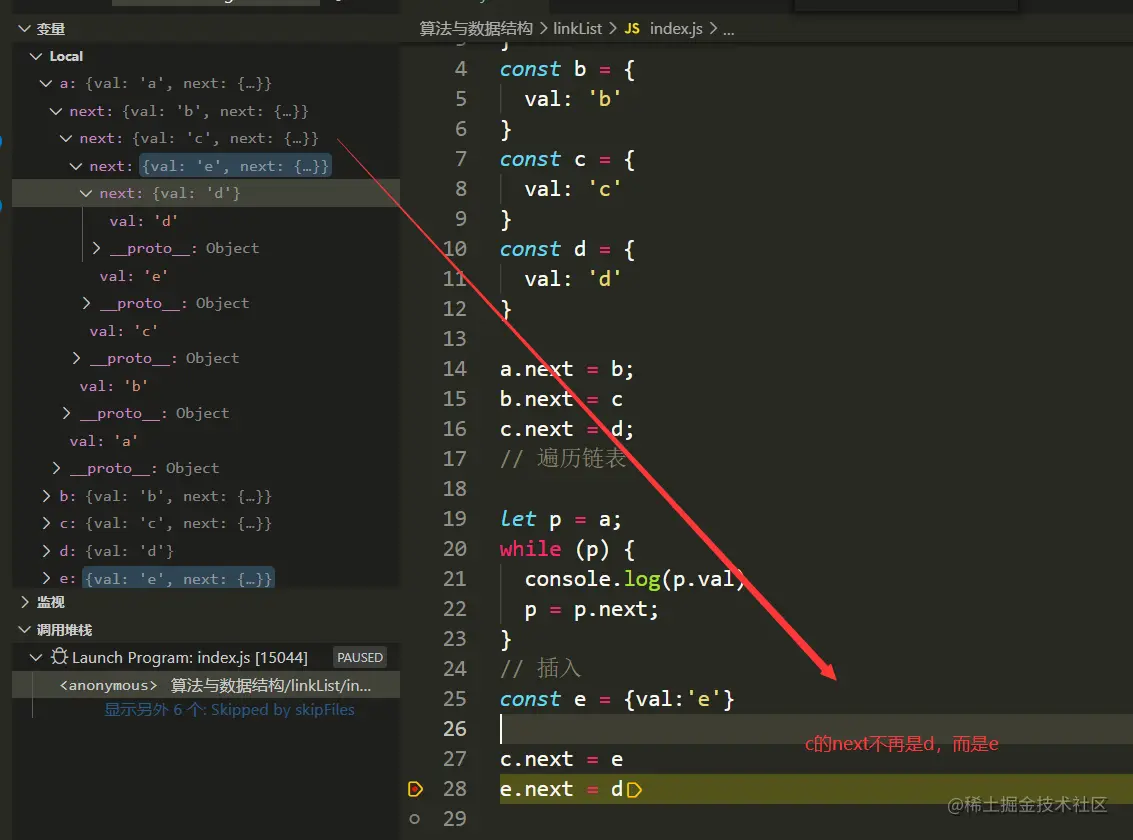The width and height of the screenshot is (1133, 840).
Task: Collapse variable a in Local scope
Action: tap(46, 84)
